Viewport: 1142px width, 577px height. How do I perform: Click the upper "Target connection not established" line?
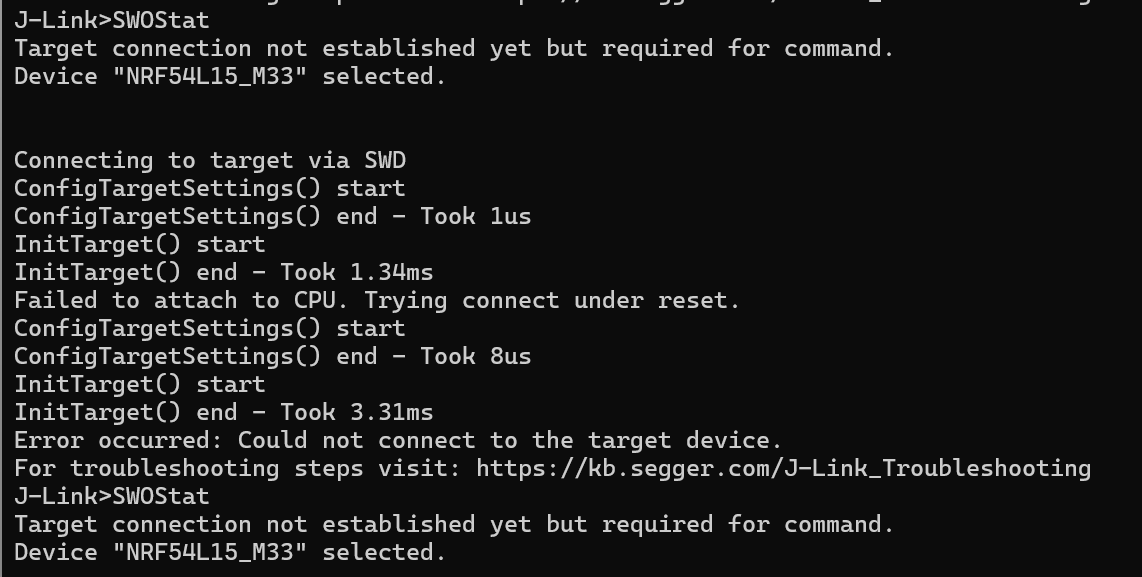453,48
